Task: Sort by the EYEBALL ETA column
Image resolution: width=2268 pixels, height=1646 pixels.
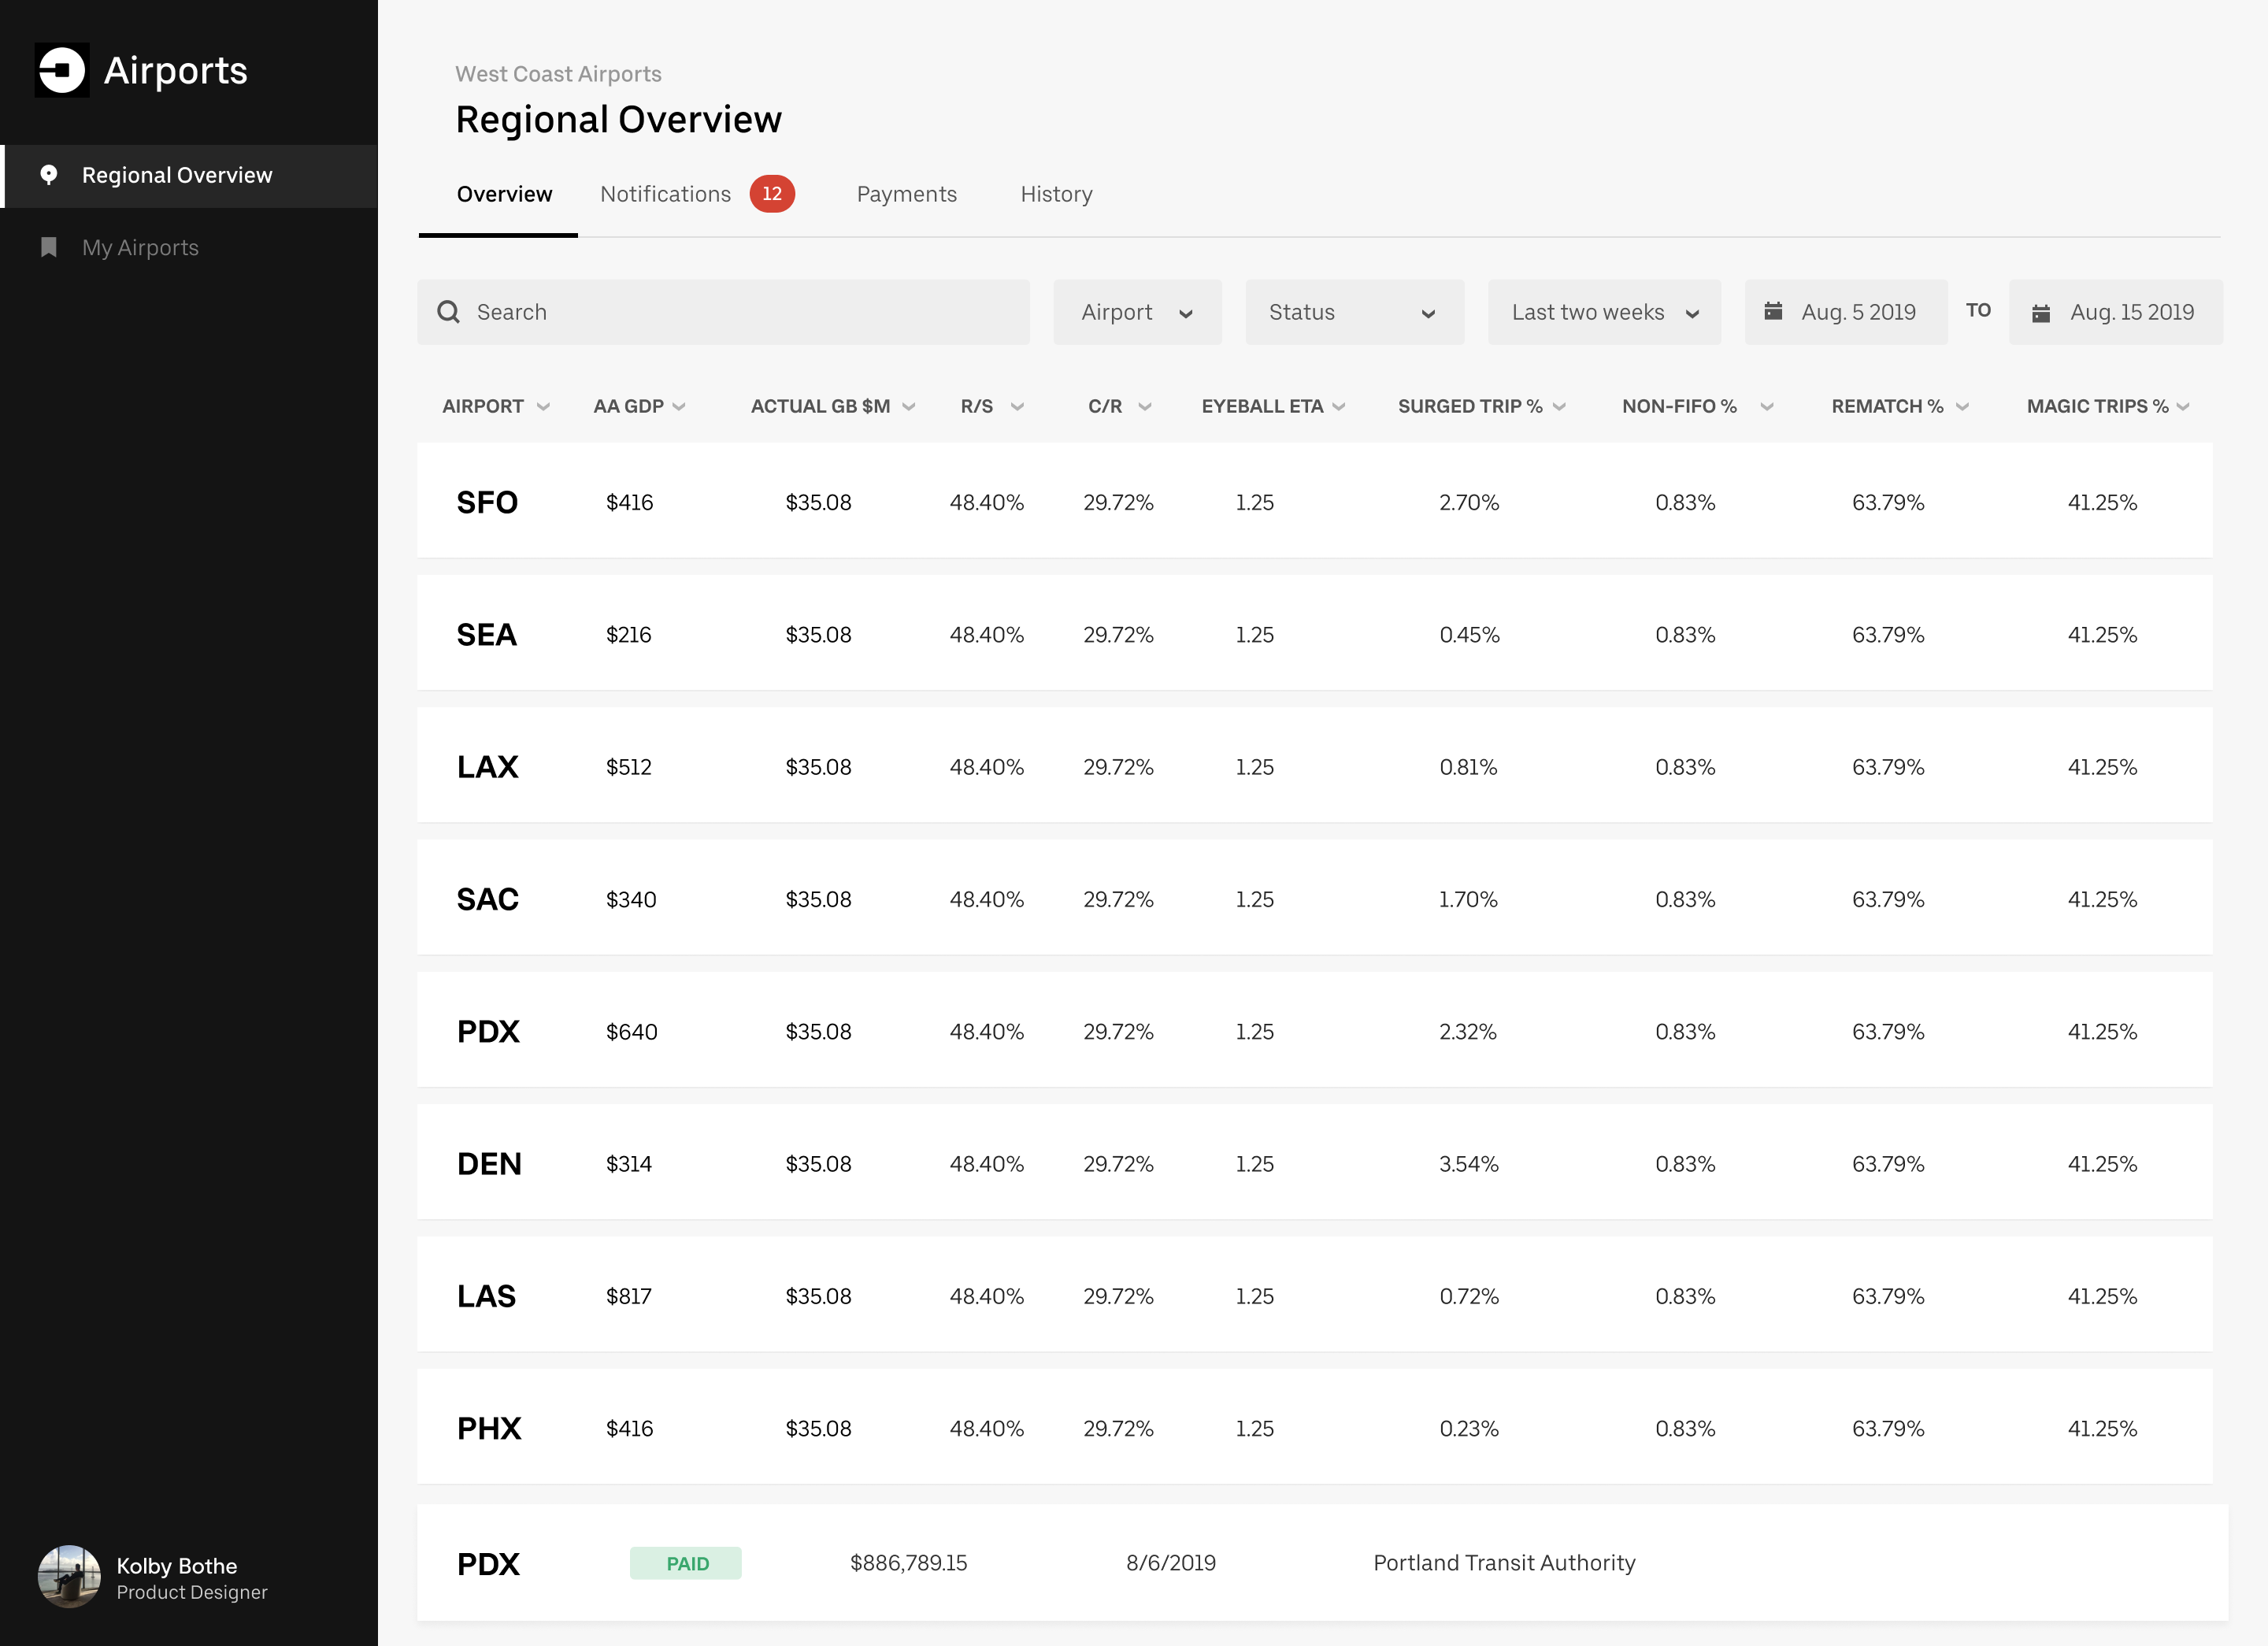Action: (1273, 406)
